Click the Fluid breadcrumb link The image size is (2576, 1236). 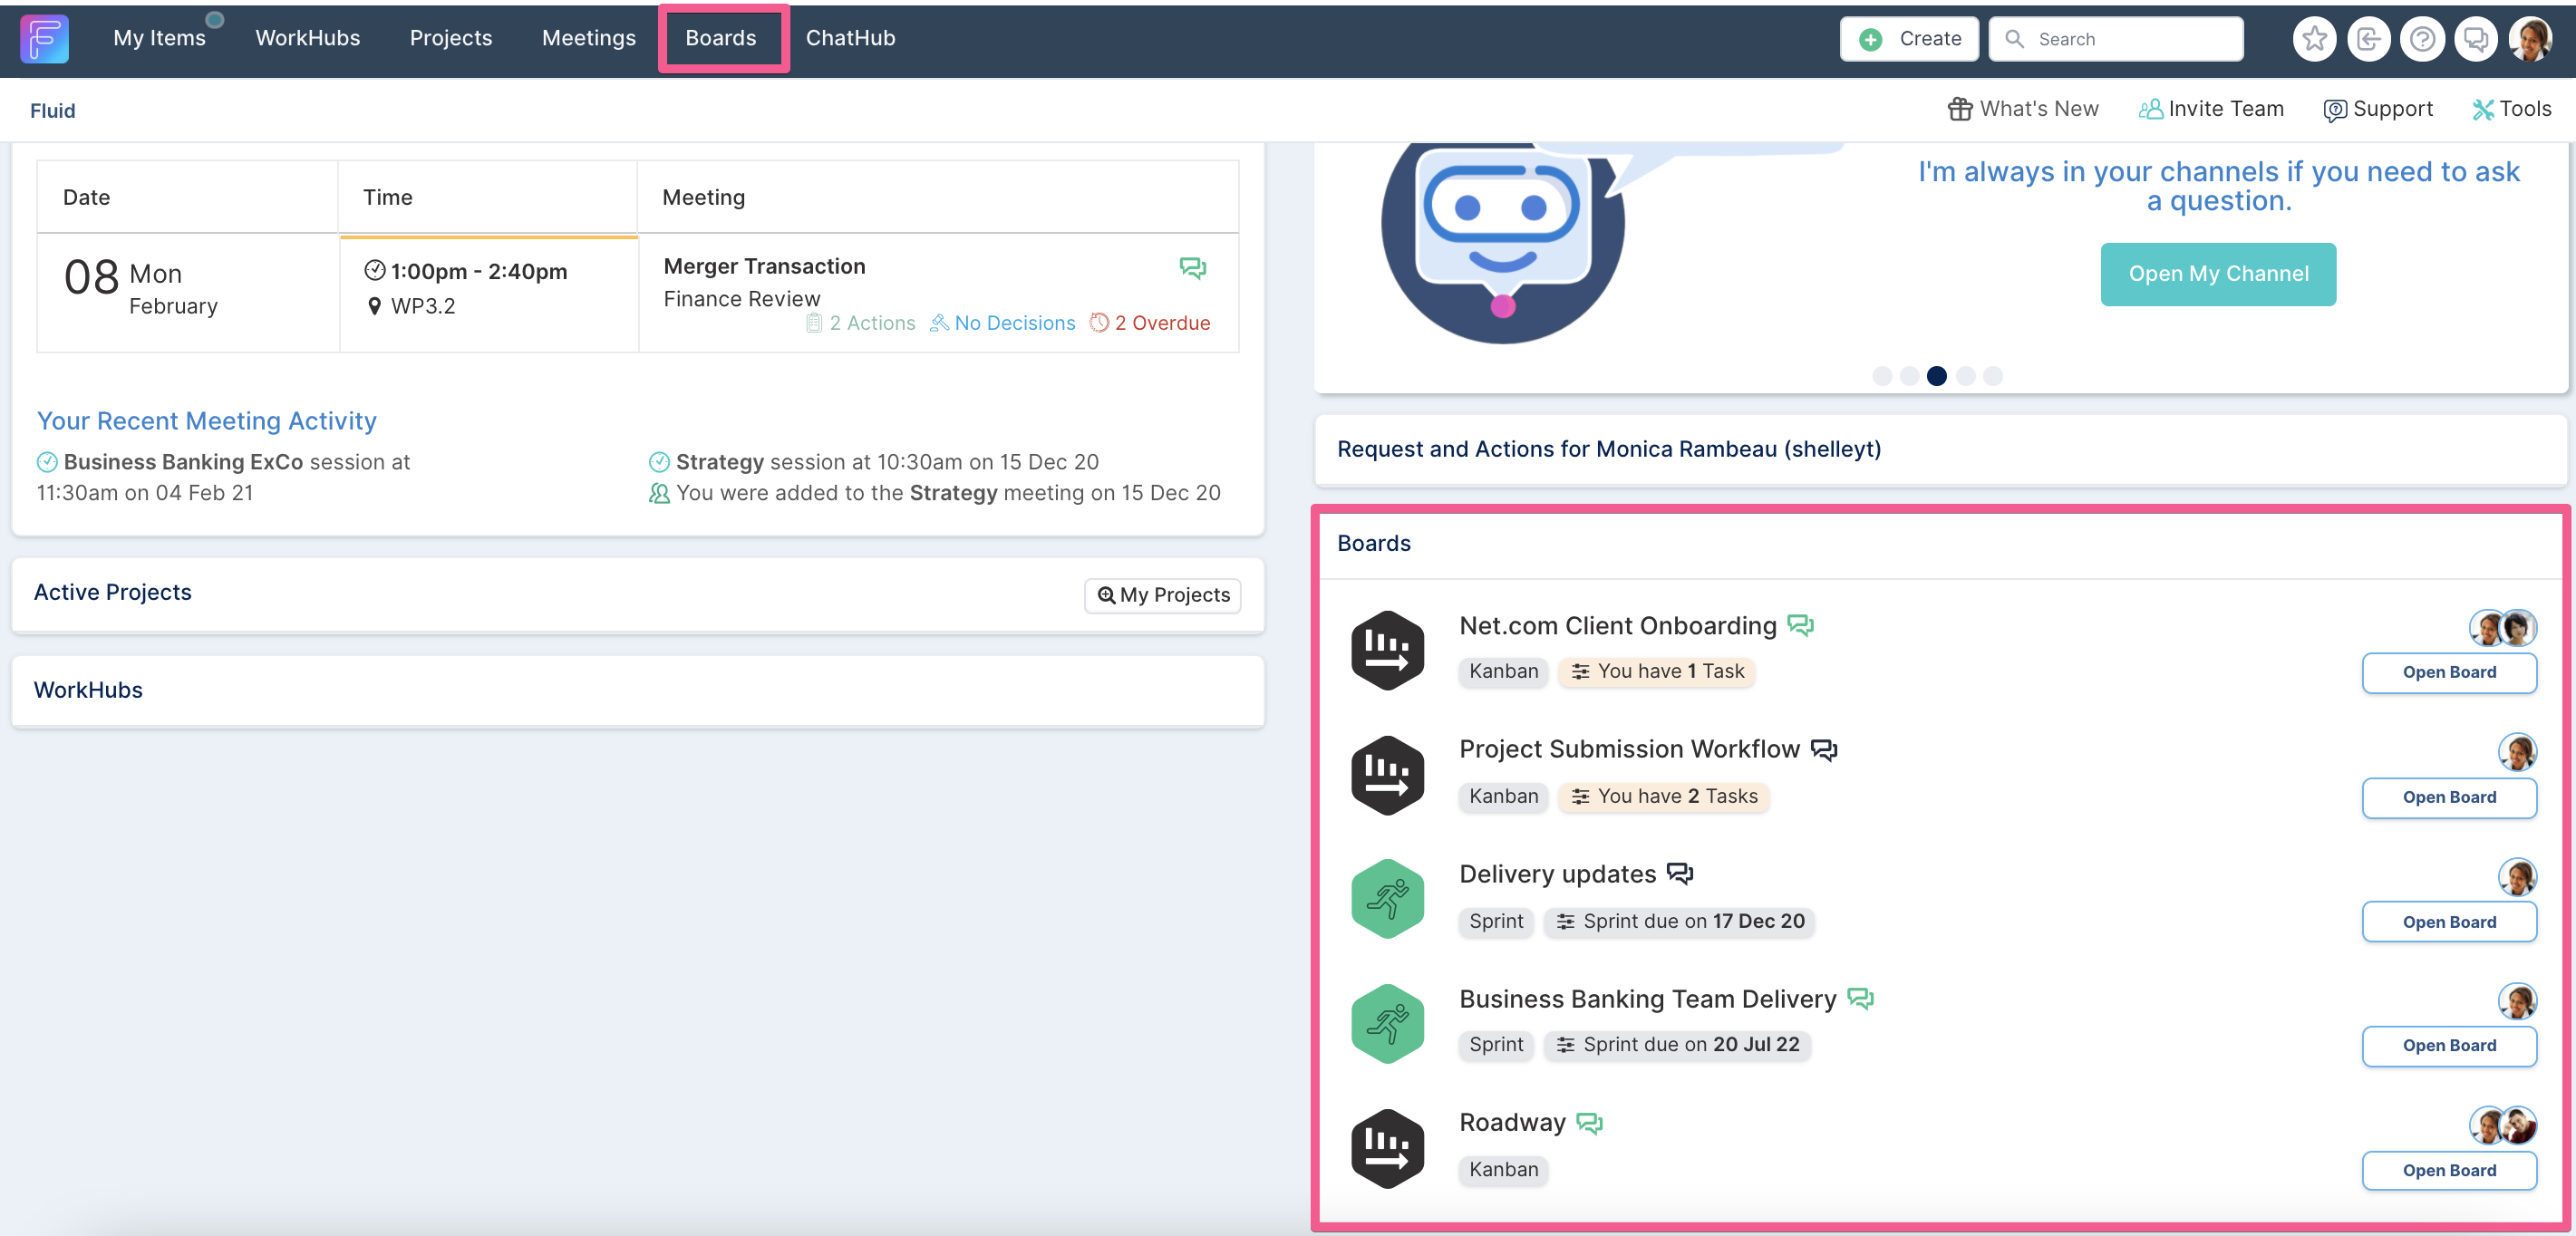coord(53,111)
